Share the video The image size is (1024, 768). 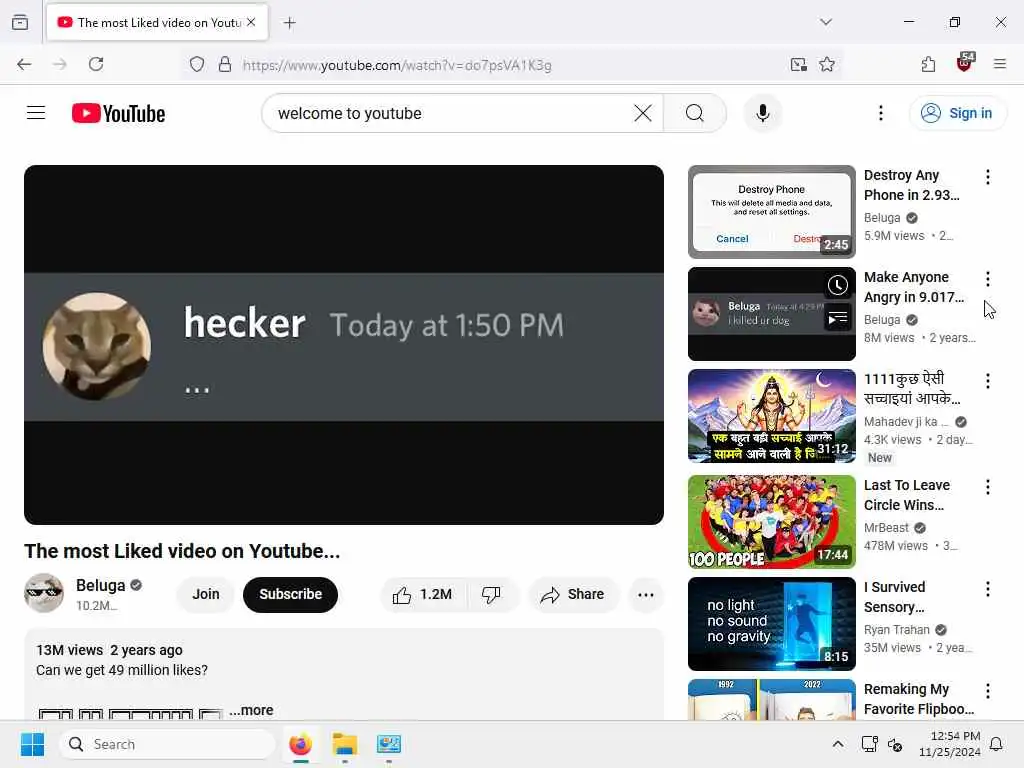click(573, 594)
